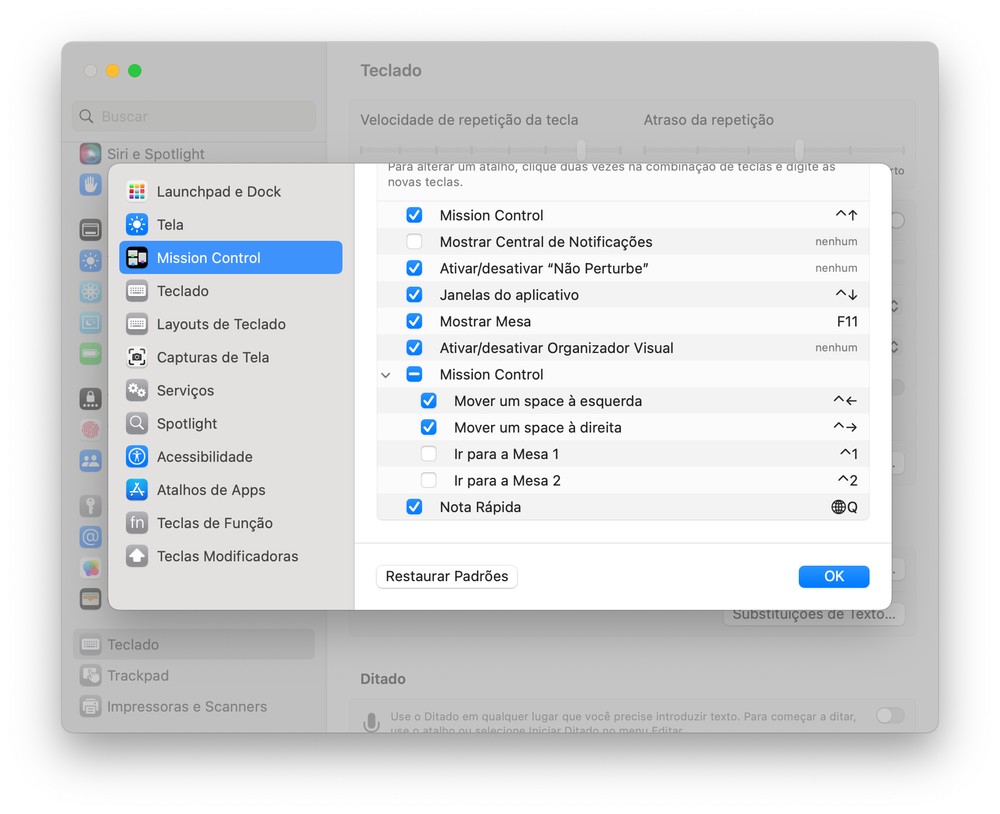This screenshot has width=1000, height=814.
Task: Select the Spotlight magnifier icon
Action: tap(137, 423)
